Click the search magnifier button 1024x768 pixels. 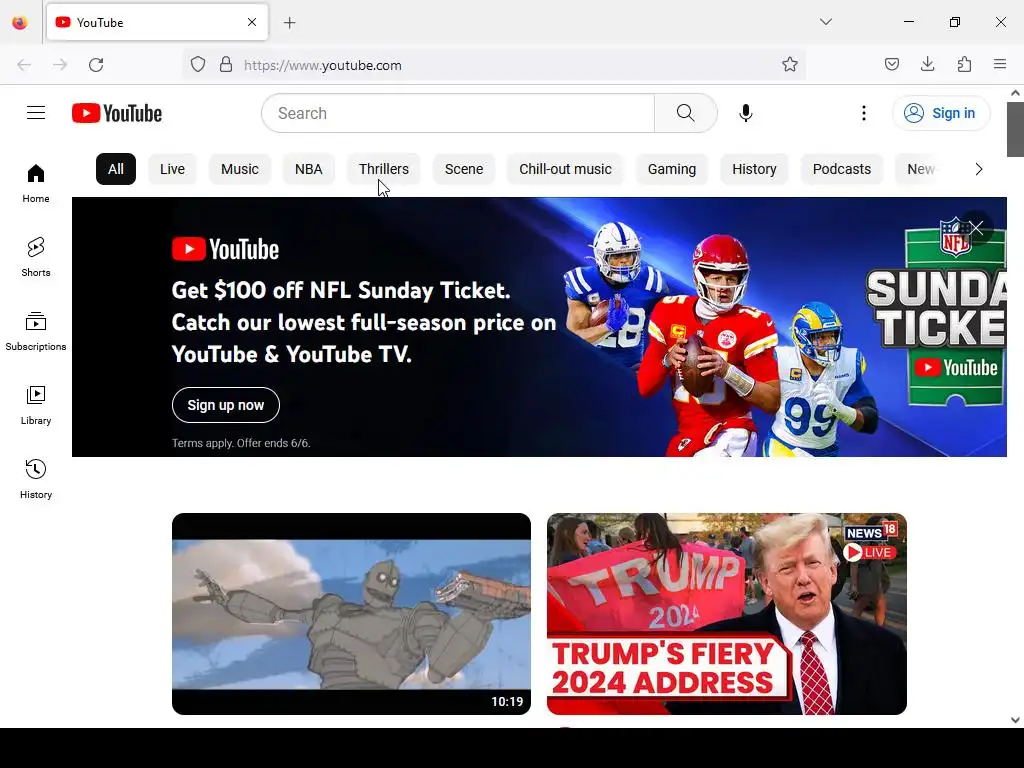tap(686, 113)
